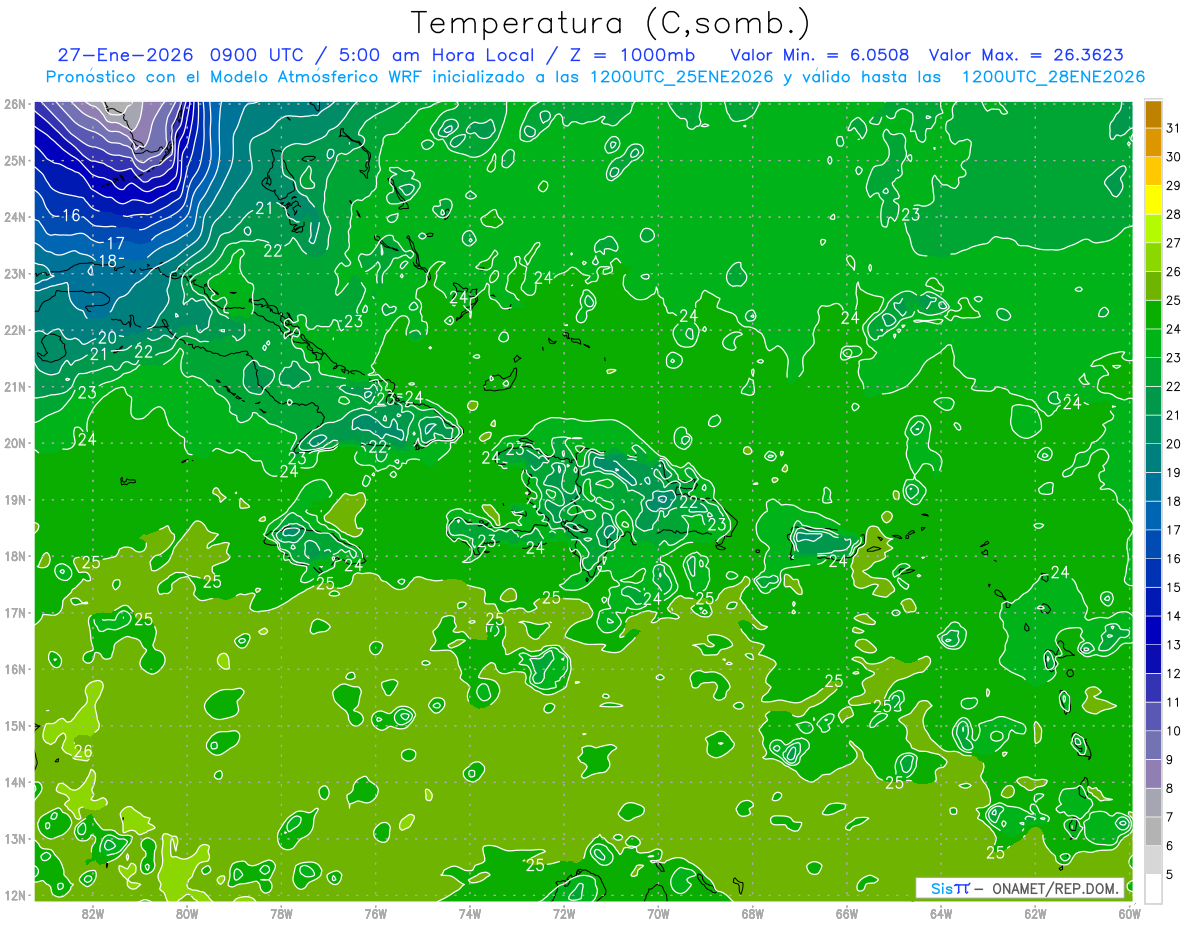Image resolution: width=1200 pixels, height=927 pixels.
Task: Pick the purple colorbar swatch between 9 and 10
Action: [1153, 745]
